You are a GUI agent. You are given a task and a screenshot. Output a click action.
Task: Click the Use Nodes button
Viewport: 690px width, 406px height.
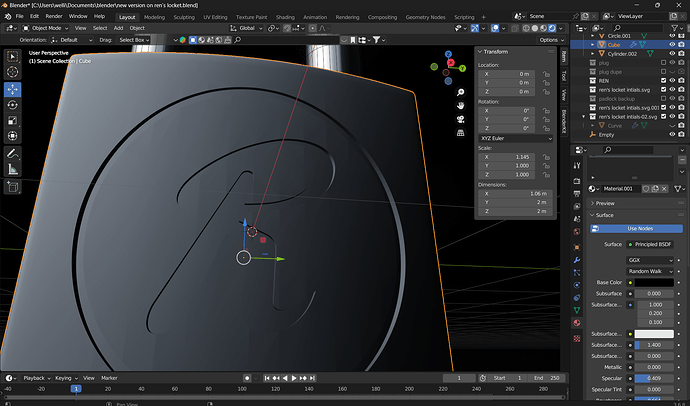pos(636,229)
